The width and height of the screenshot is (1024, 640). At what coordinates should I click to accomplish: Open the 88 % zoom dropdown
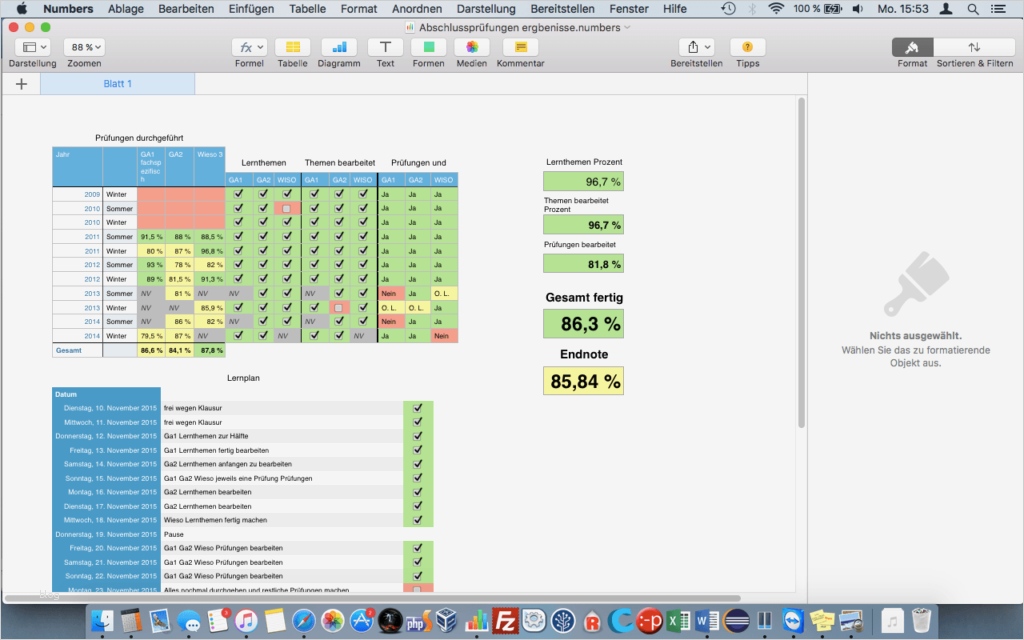[85, 47]
